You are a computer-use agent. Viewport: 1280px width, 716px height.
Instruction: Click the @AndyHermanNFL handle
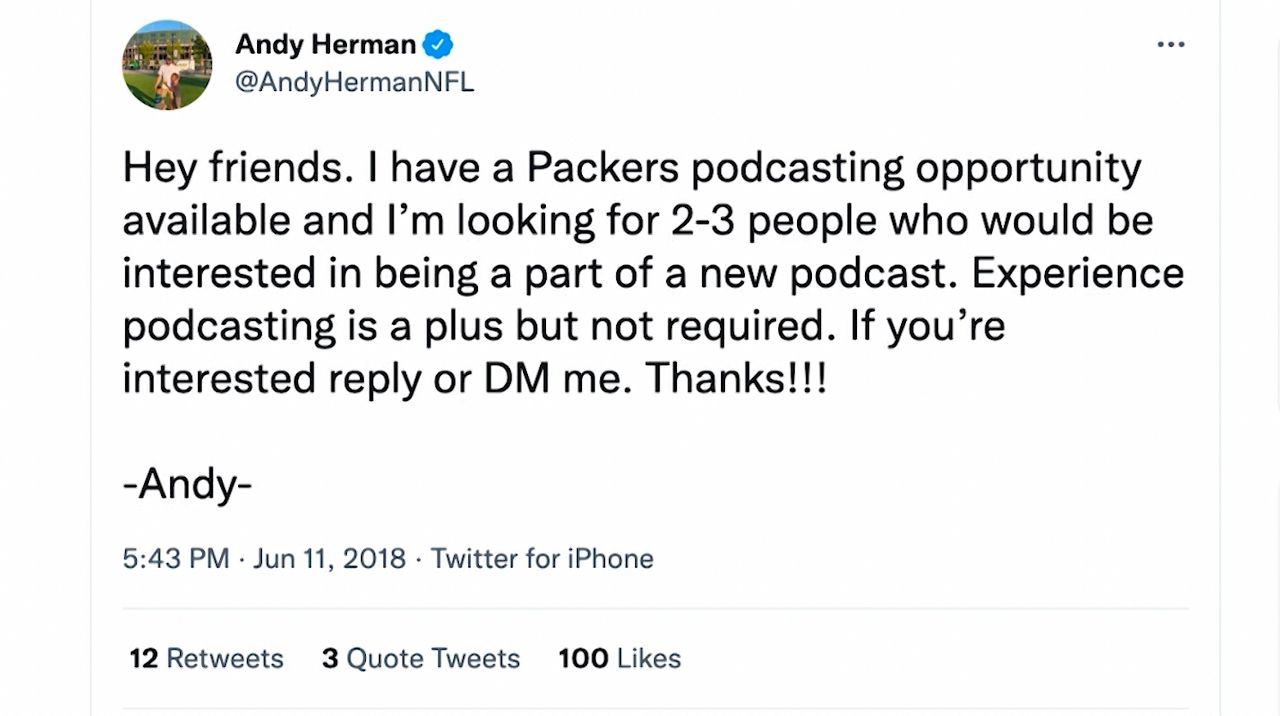(355, 83)
